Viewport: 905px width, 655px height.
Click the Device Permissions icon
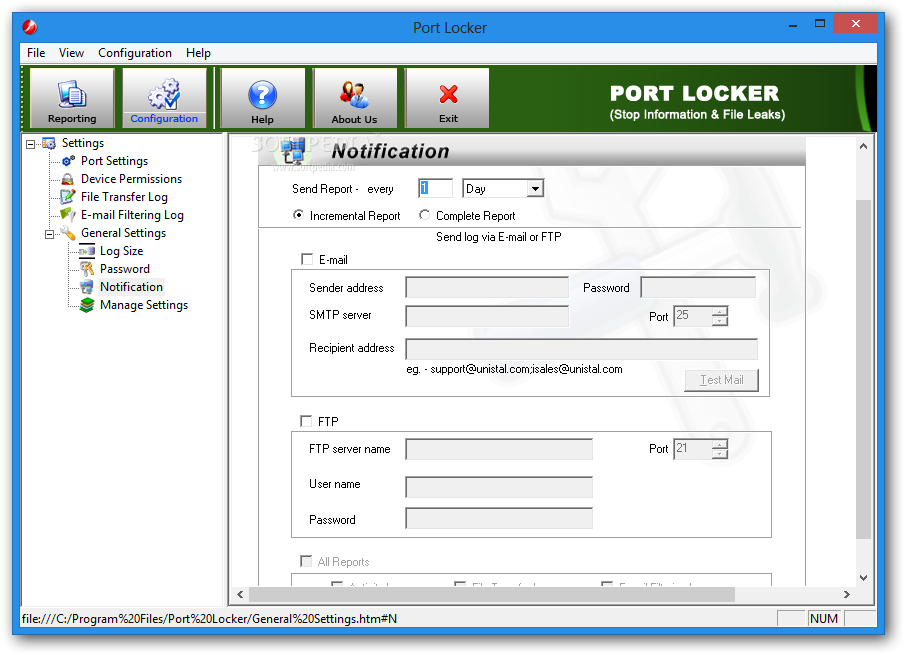(68, 179)
